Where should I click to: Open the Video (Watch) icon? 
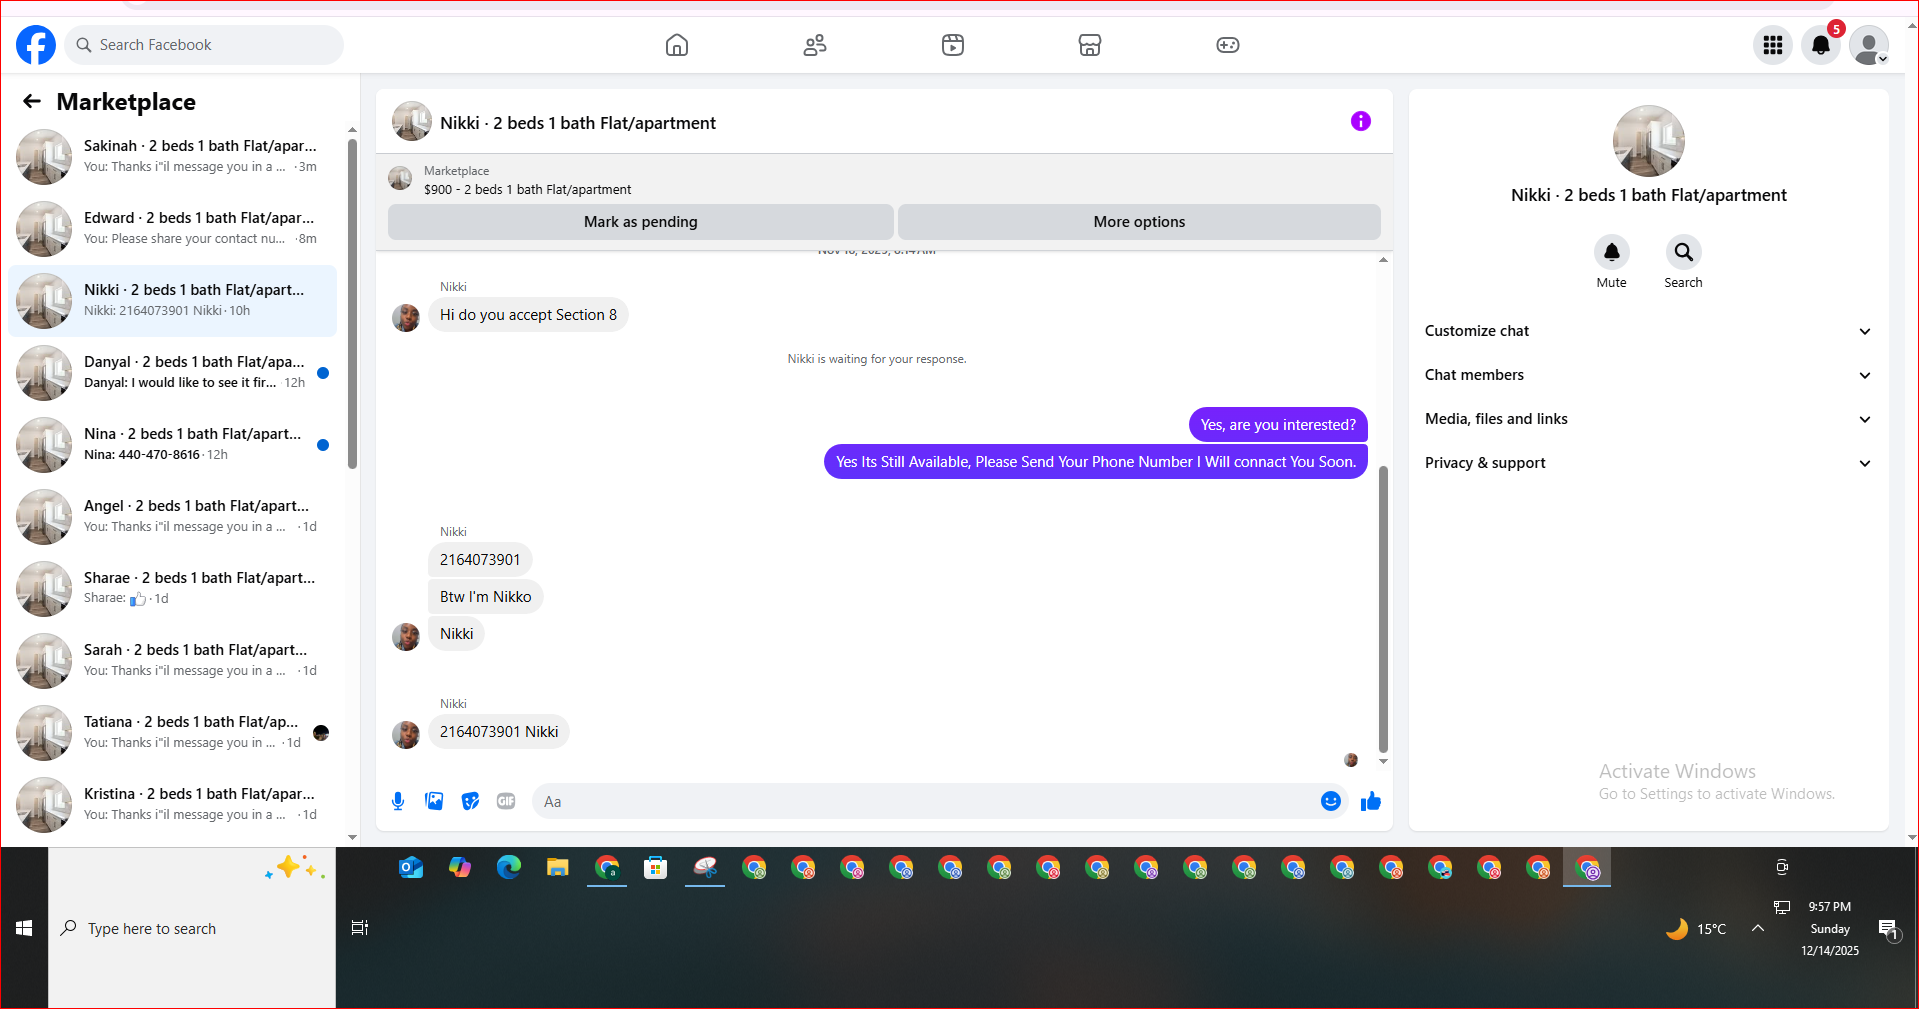pos(953,45)
